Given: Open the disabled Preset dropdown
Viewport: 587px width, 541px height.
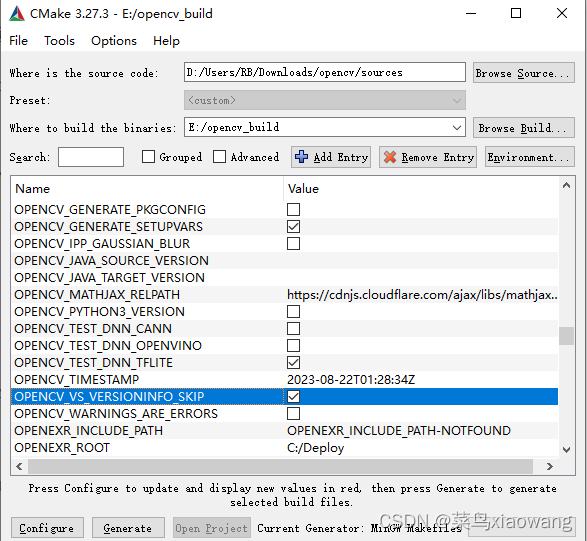Looking at the screenshot, I should click(x=325, y=100).
